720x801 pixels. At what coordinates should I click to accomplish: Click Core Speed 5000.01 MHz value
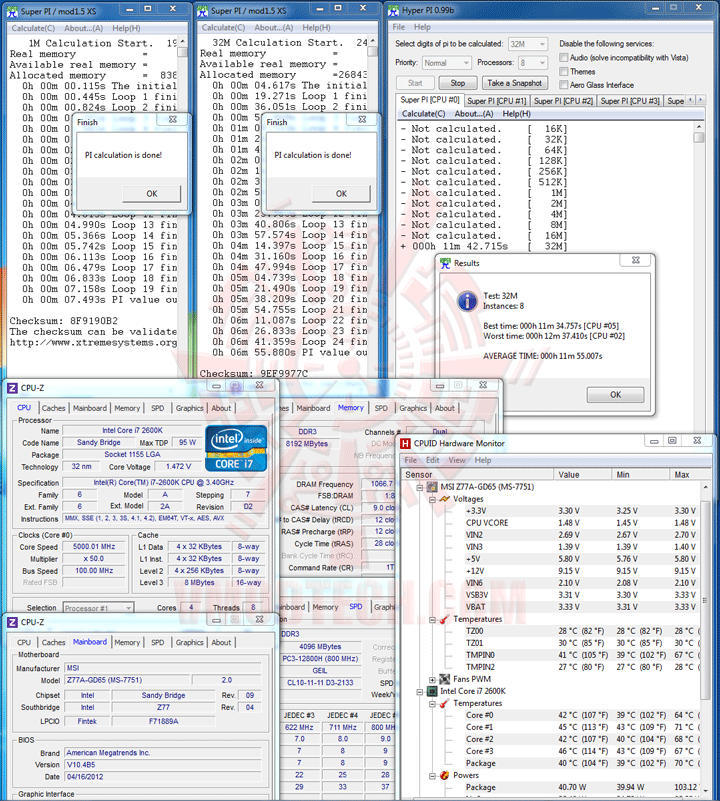click(x=94, y=547)
